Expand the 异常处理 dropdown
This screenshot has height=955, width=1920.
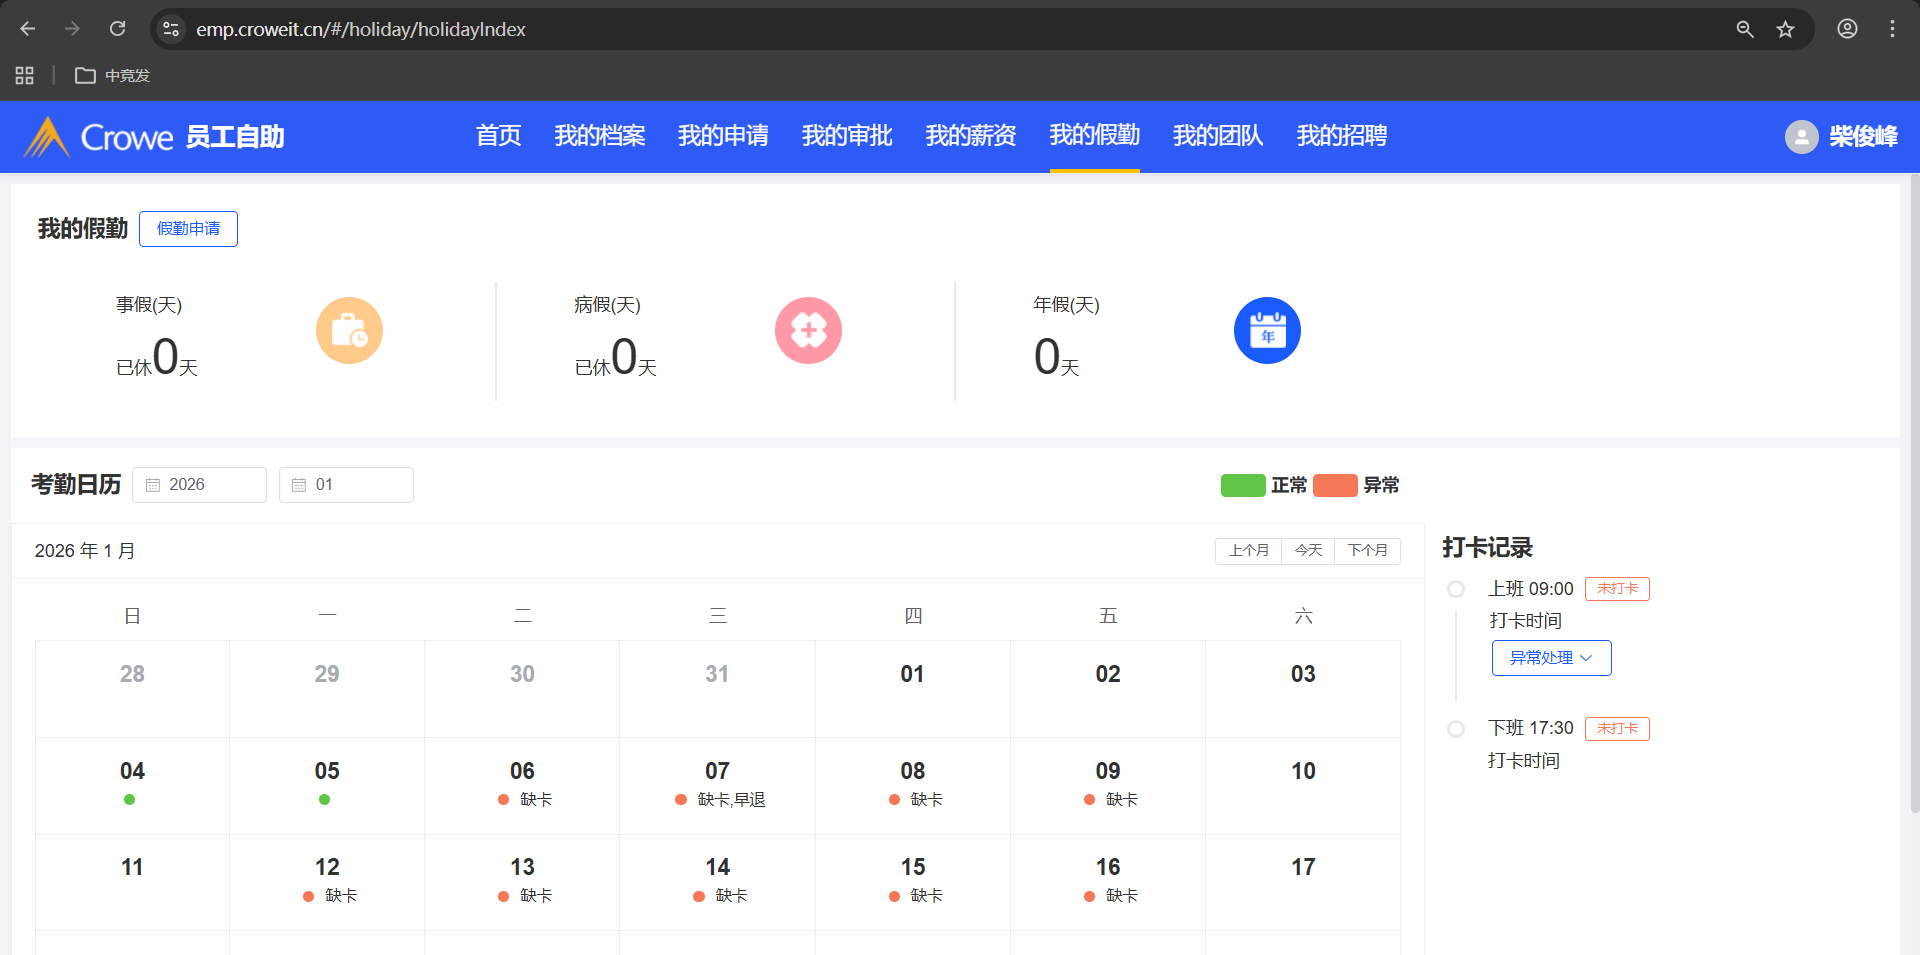[x=1551, y=658]
